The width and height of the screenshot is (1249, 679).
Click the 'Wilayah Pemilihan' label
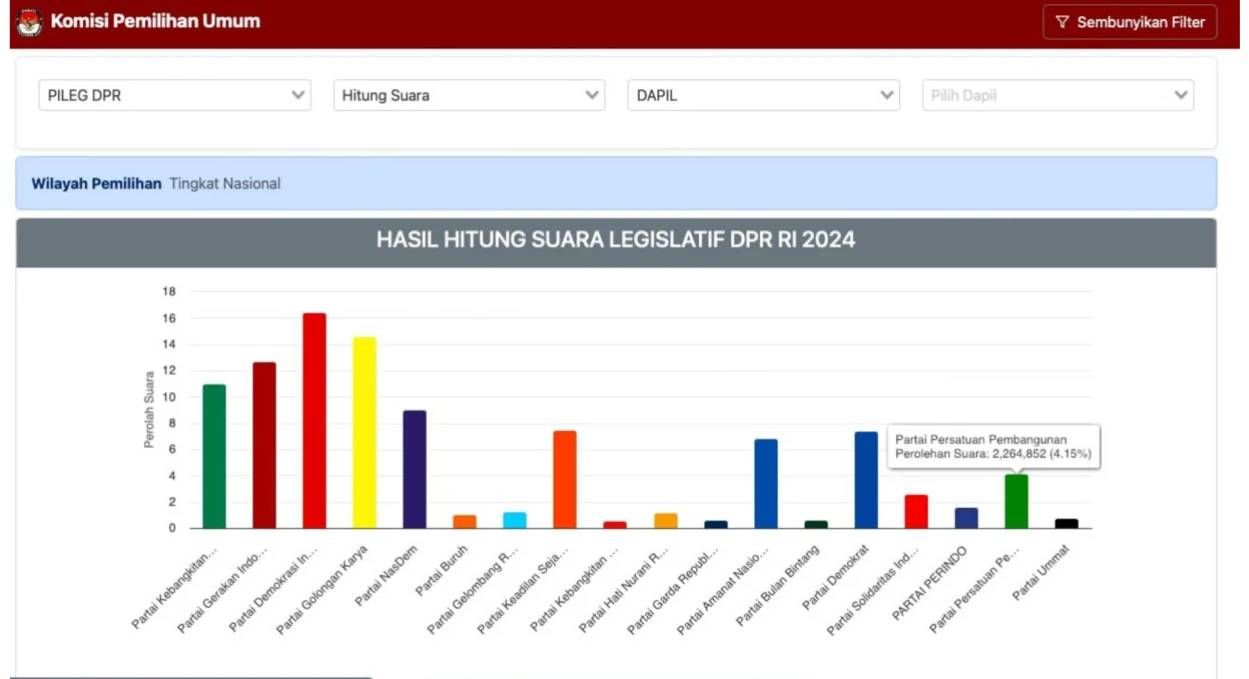(96, 184)
